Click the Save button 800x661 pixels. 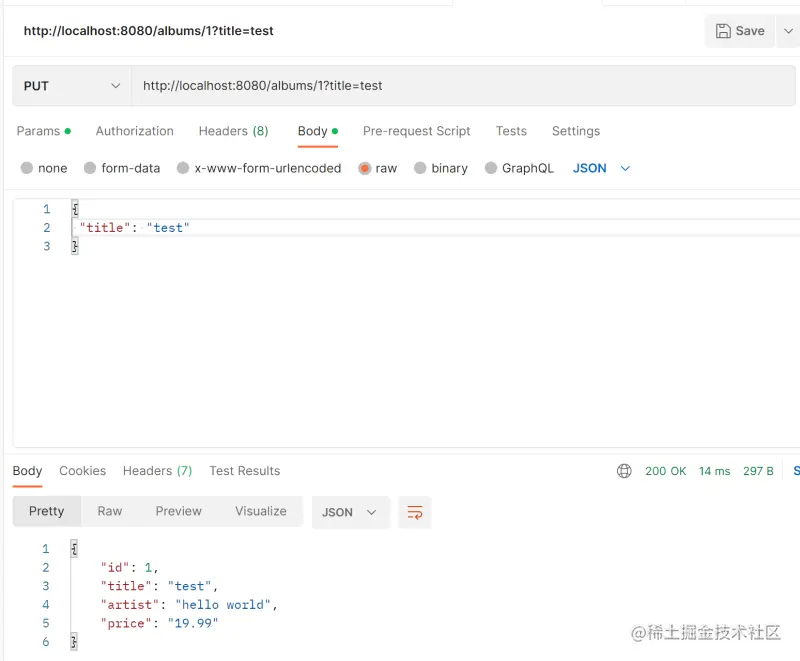pyautogui.click(x=739, y=31)
